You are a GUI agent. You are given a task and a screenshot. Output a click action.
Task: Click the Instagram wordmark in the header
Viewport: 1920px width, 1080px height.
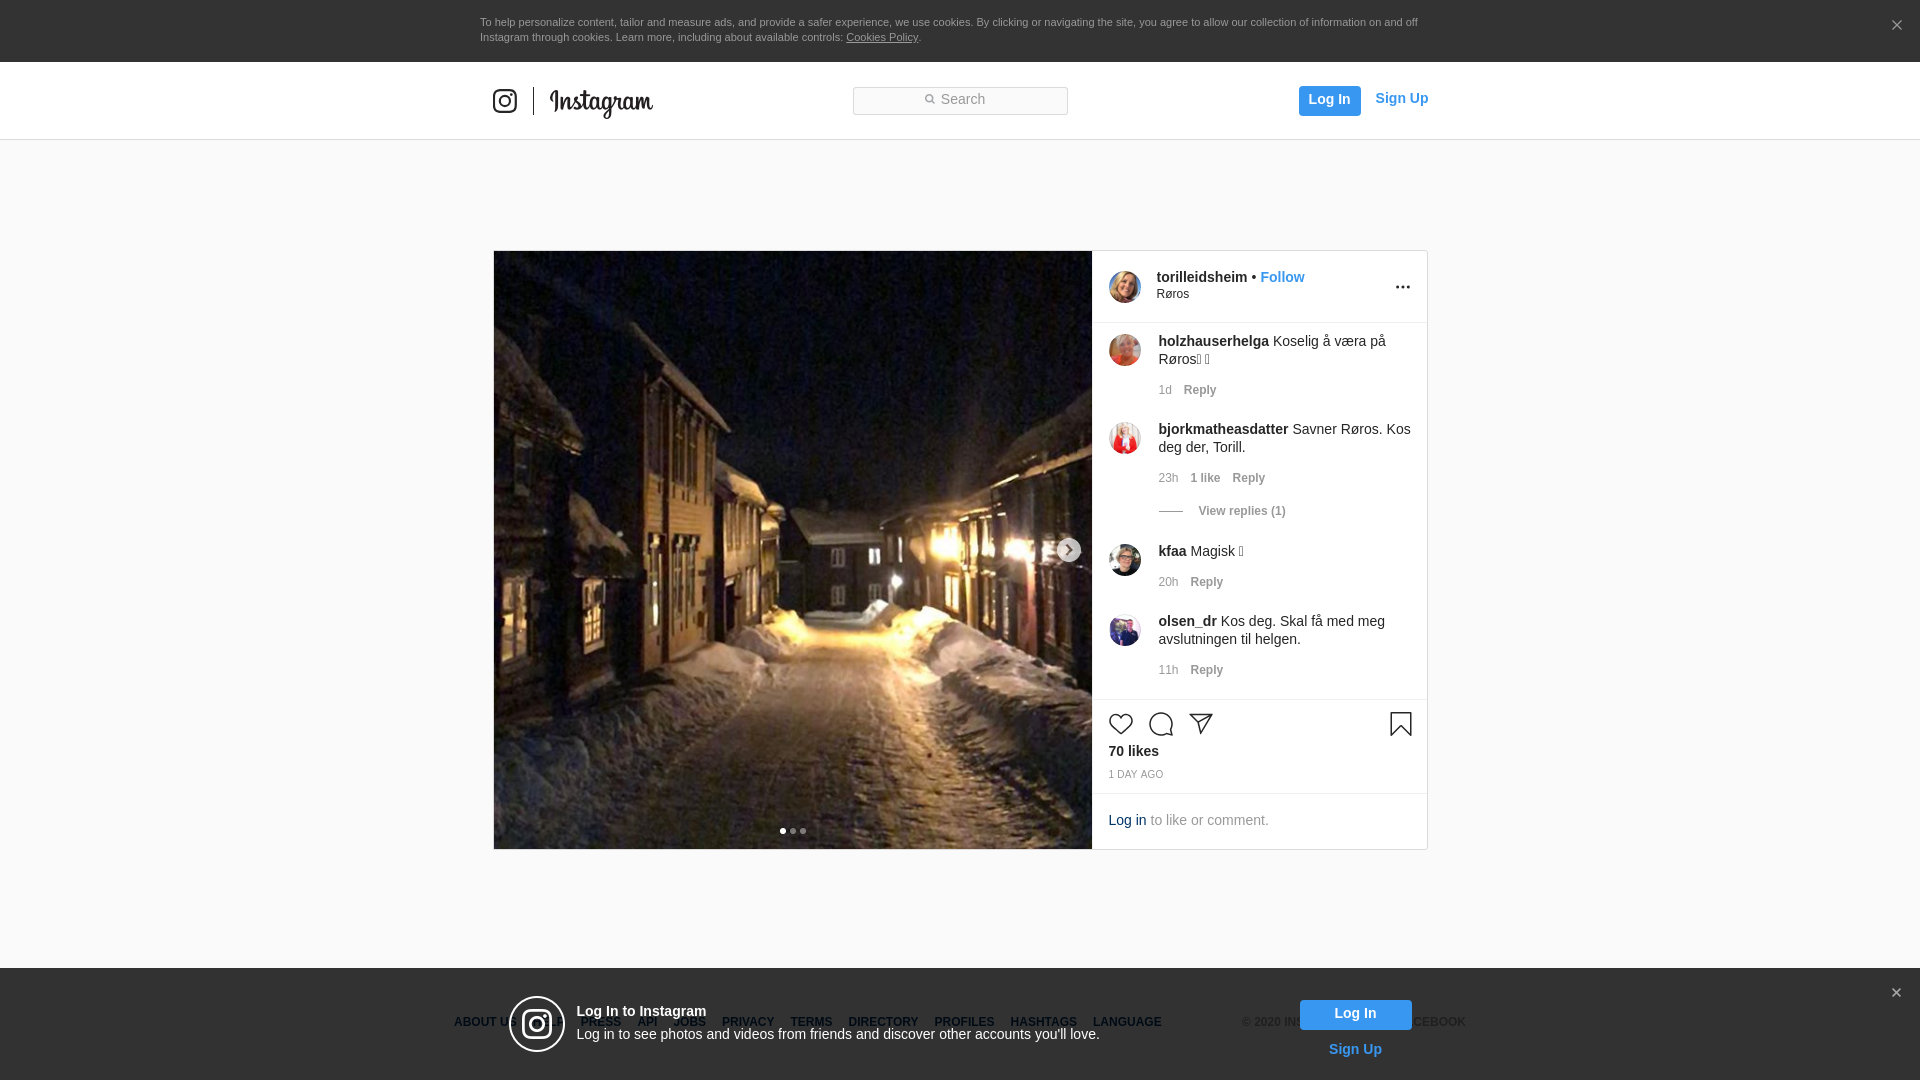coord(601,103)
